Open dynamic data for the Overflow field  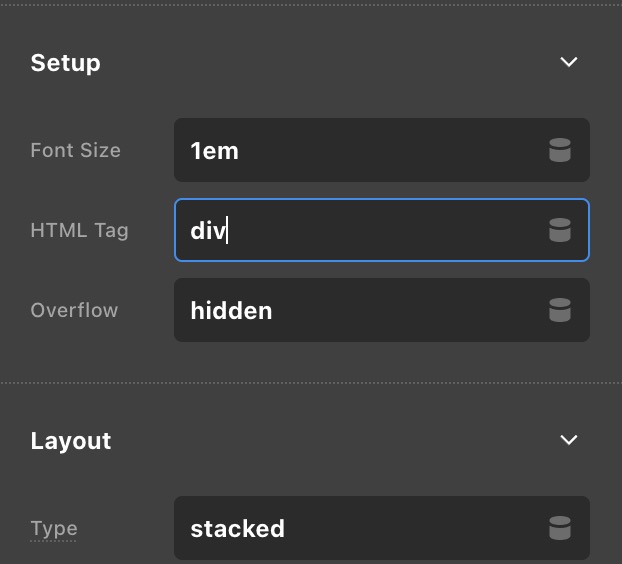560,310
